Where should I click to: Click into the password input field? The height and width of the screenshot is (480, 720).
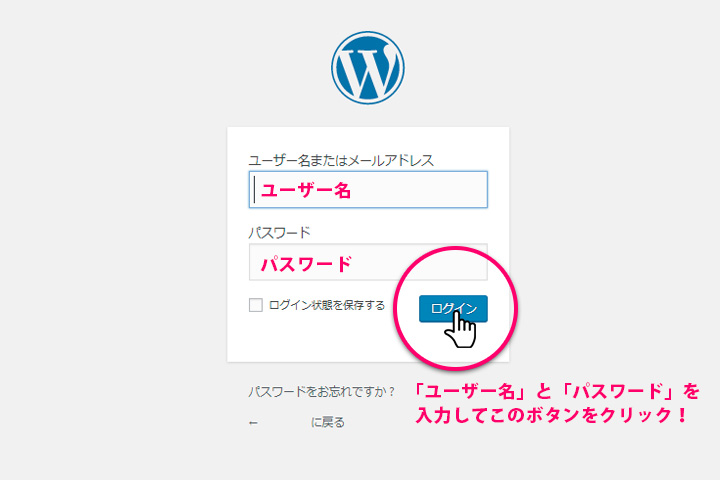(368, 262)
